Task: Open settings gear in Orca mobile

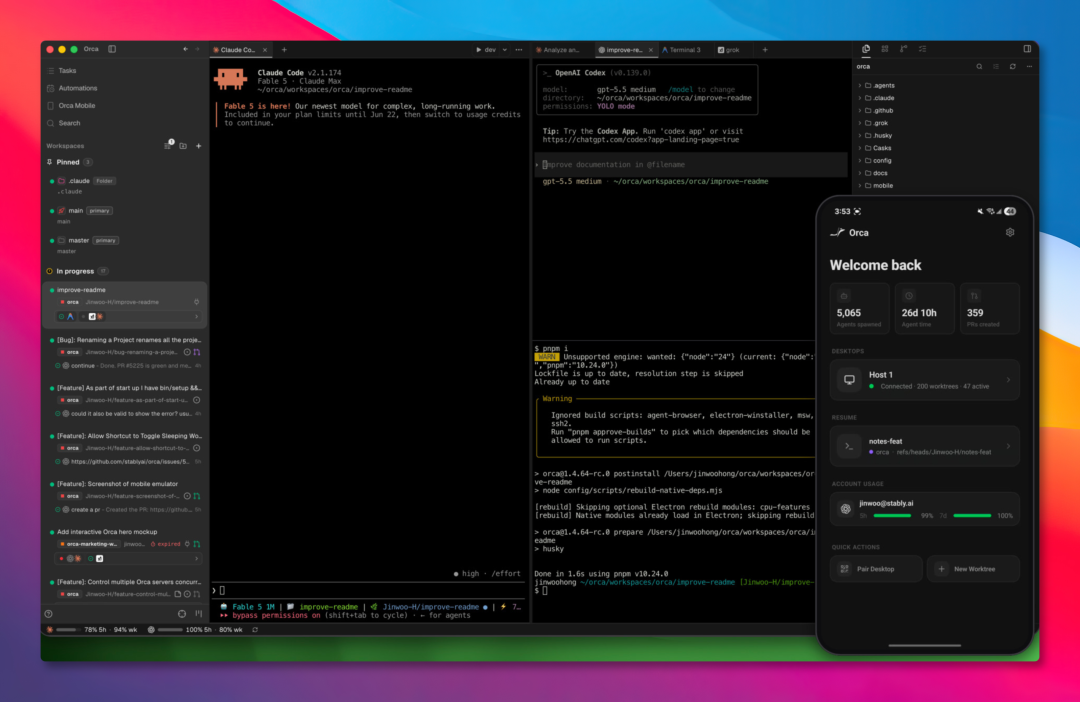Action: point(1010,233)
